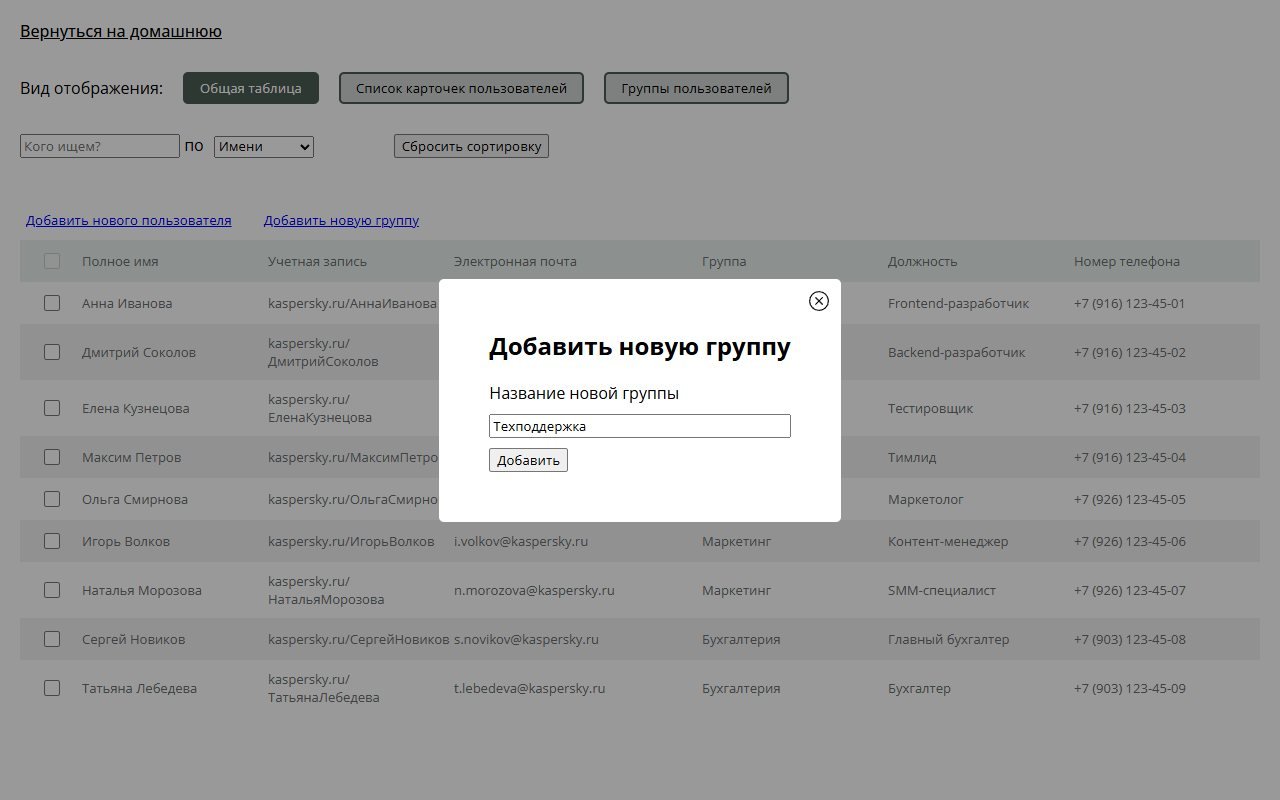The width and height of the screenshot is (1280, 800).
Task: Click account kaspersky.ru/СергейНовиков
Action: 358,639
